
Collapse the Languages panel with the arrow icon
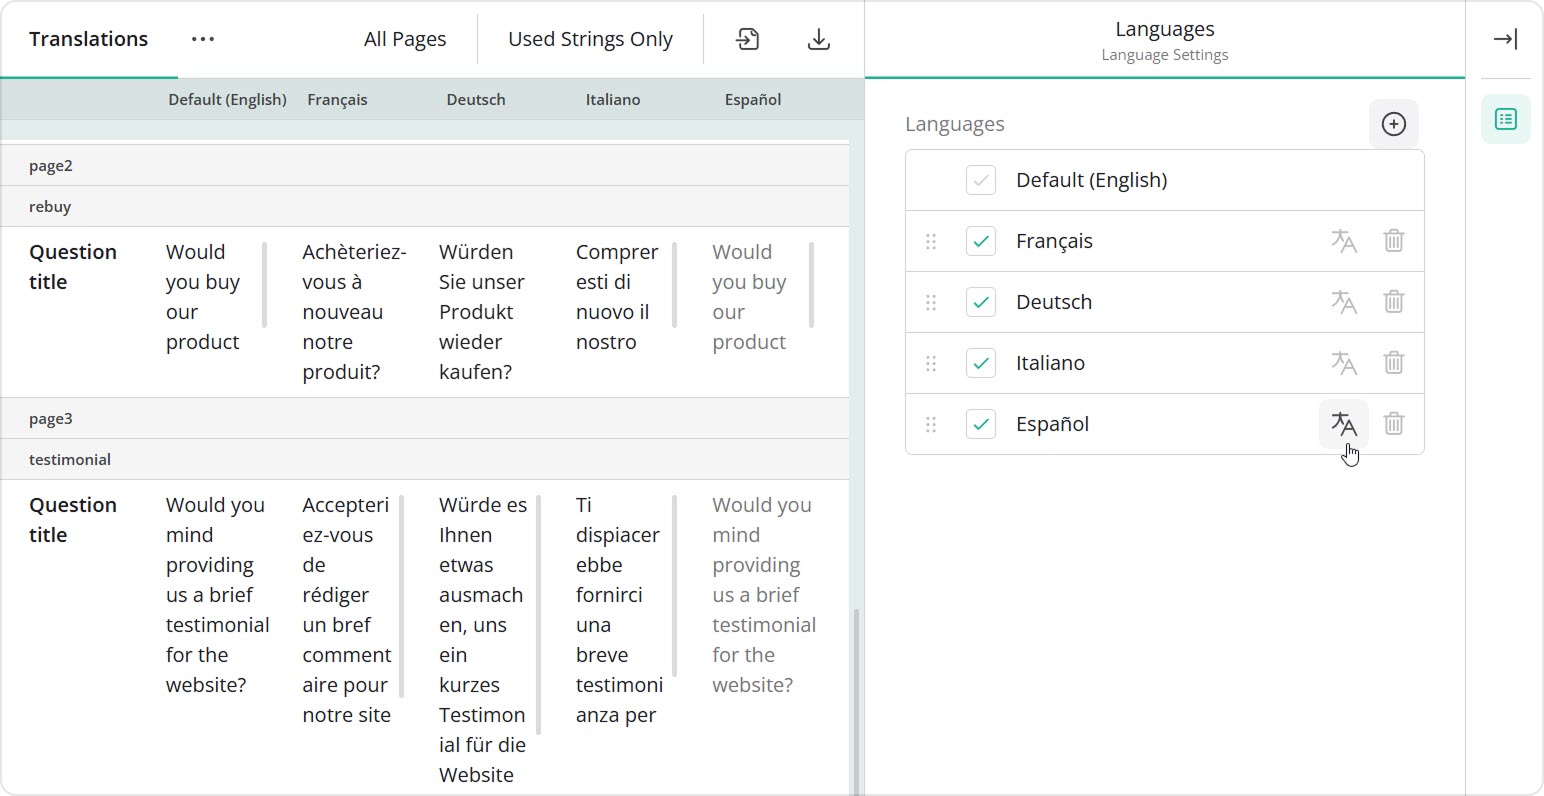[1504, 39]
